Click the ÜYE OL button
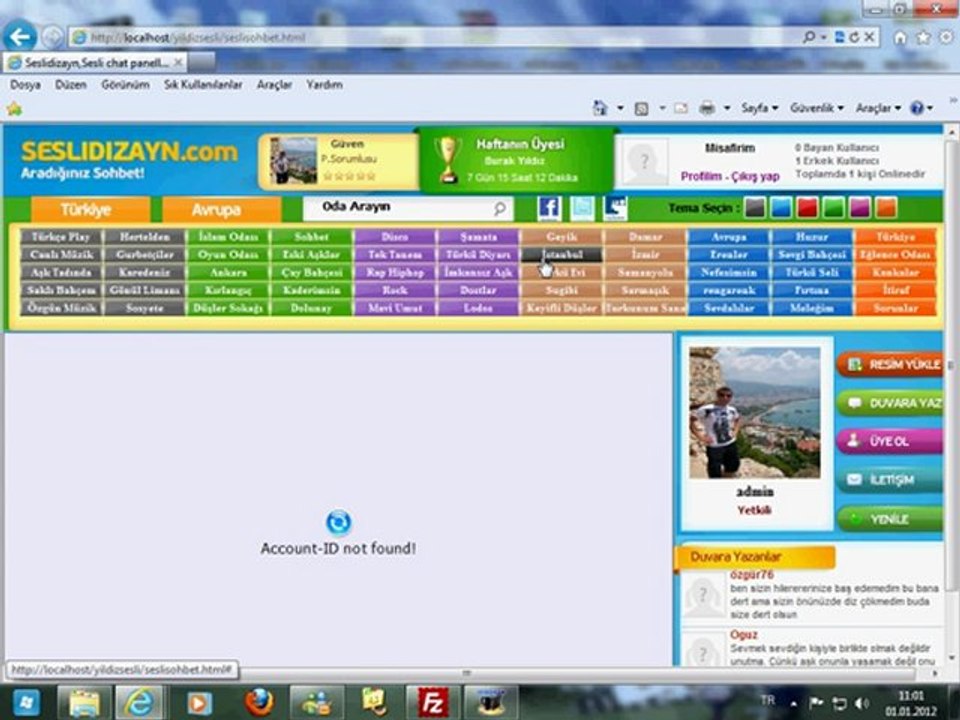 pos(889,441)
